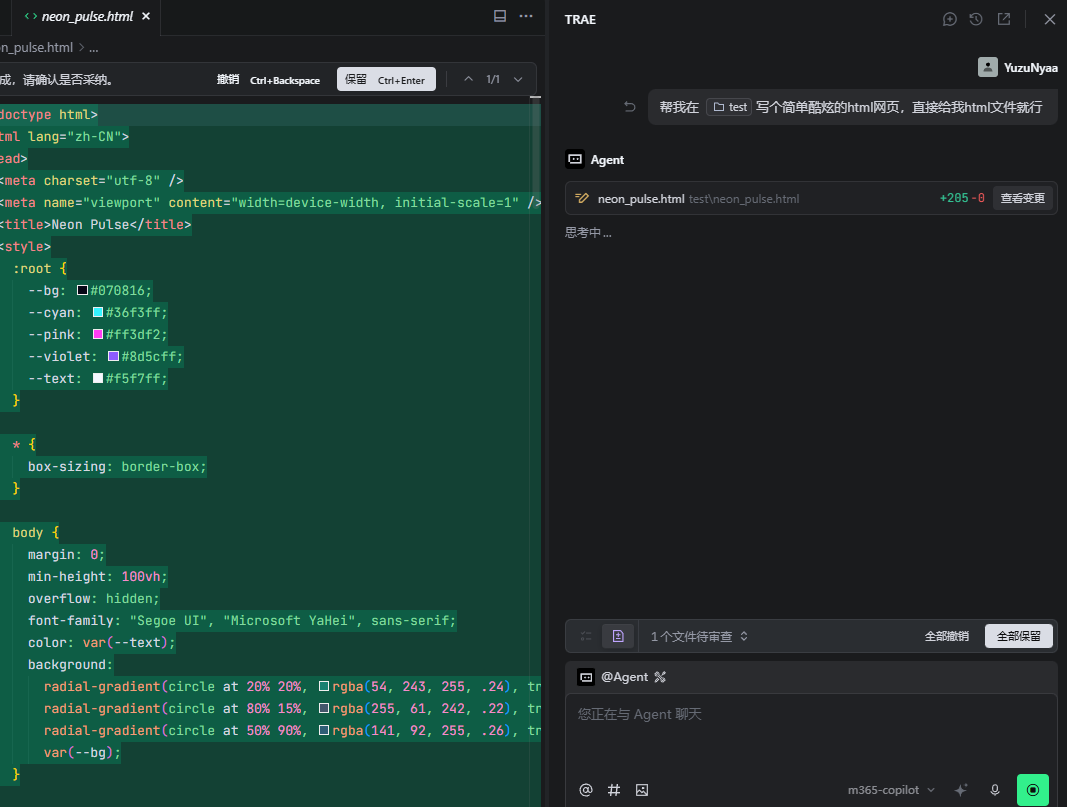Revert the user message with the undo arrow

(x=629, y=107)
